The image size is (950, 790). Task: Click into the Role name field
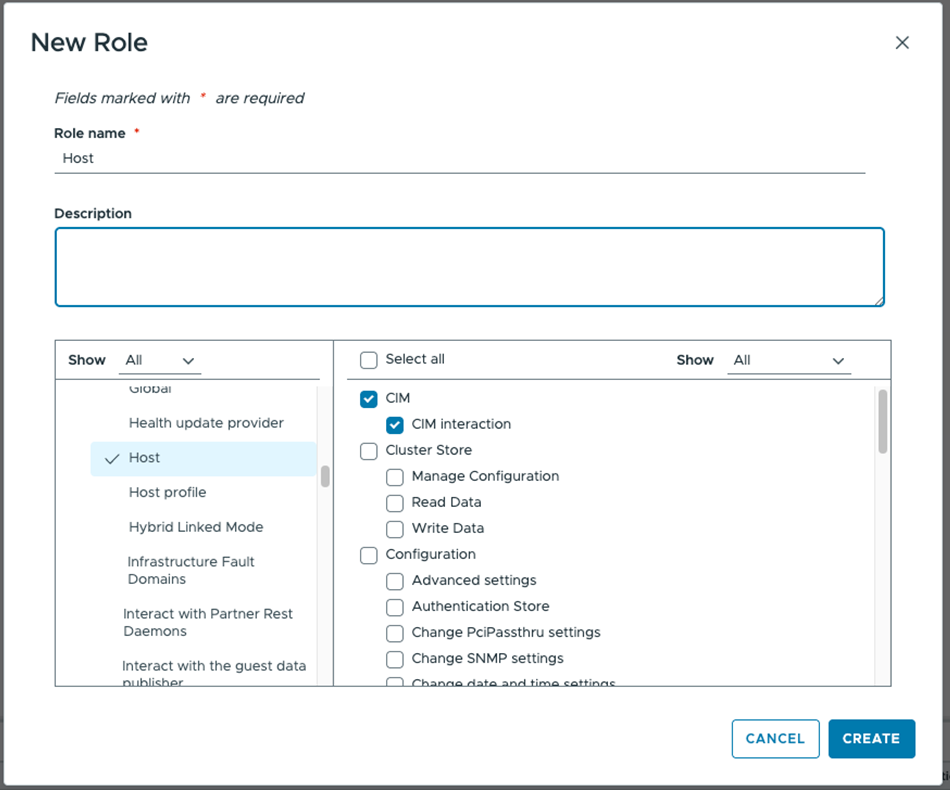[459, 159]
